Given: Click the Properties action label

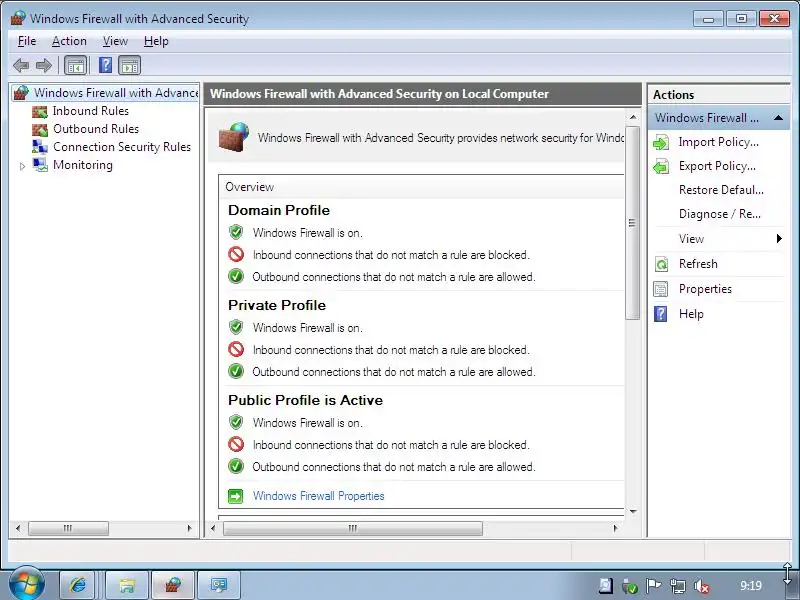Looking at the screenshot, I should tap(705, 289).
